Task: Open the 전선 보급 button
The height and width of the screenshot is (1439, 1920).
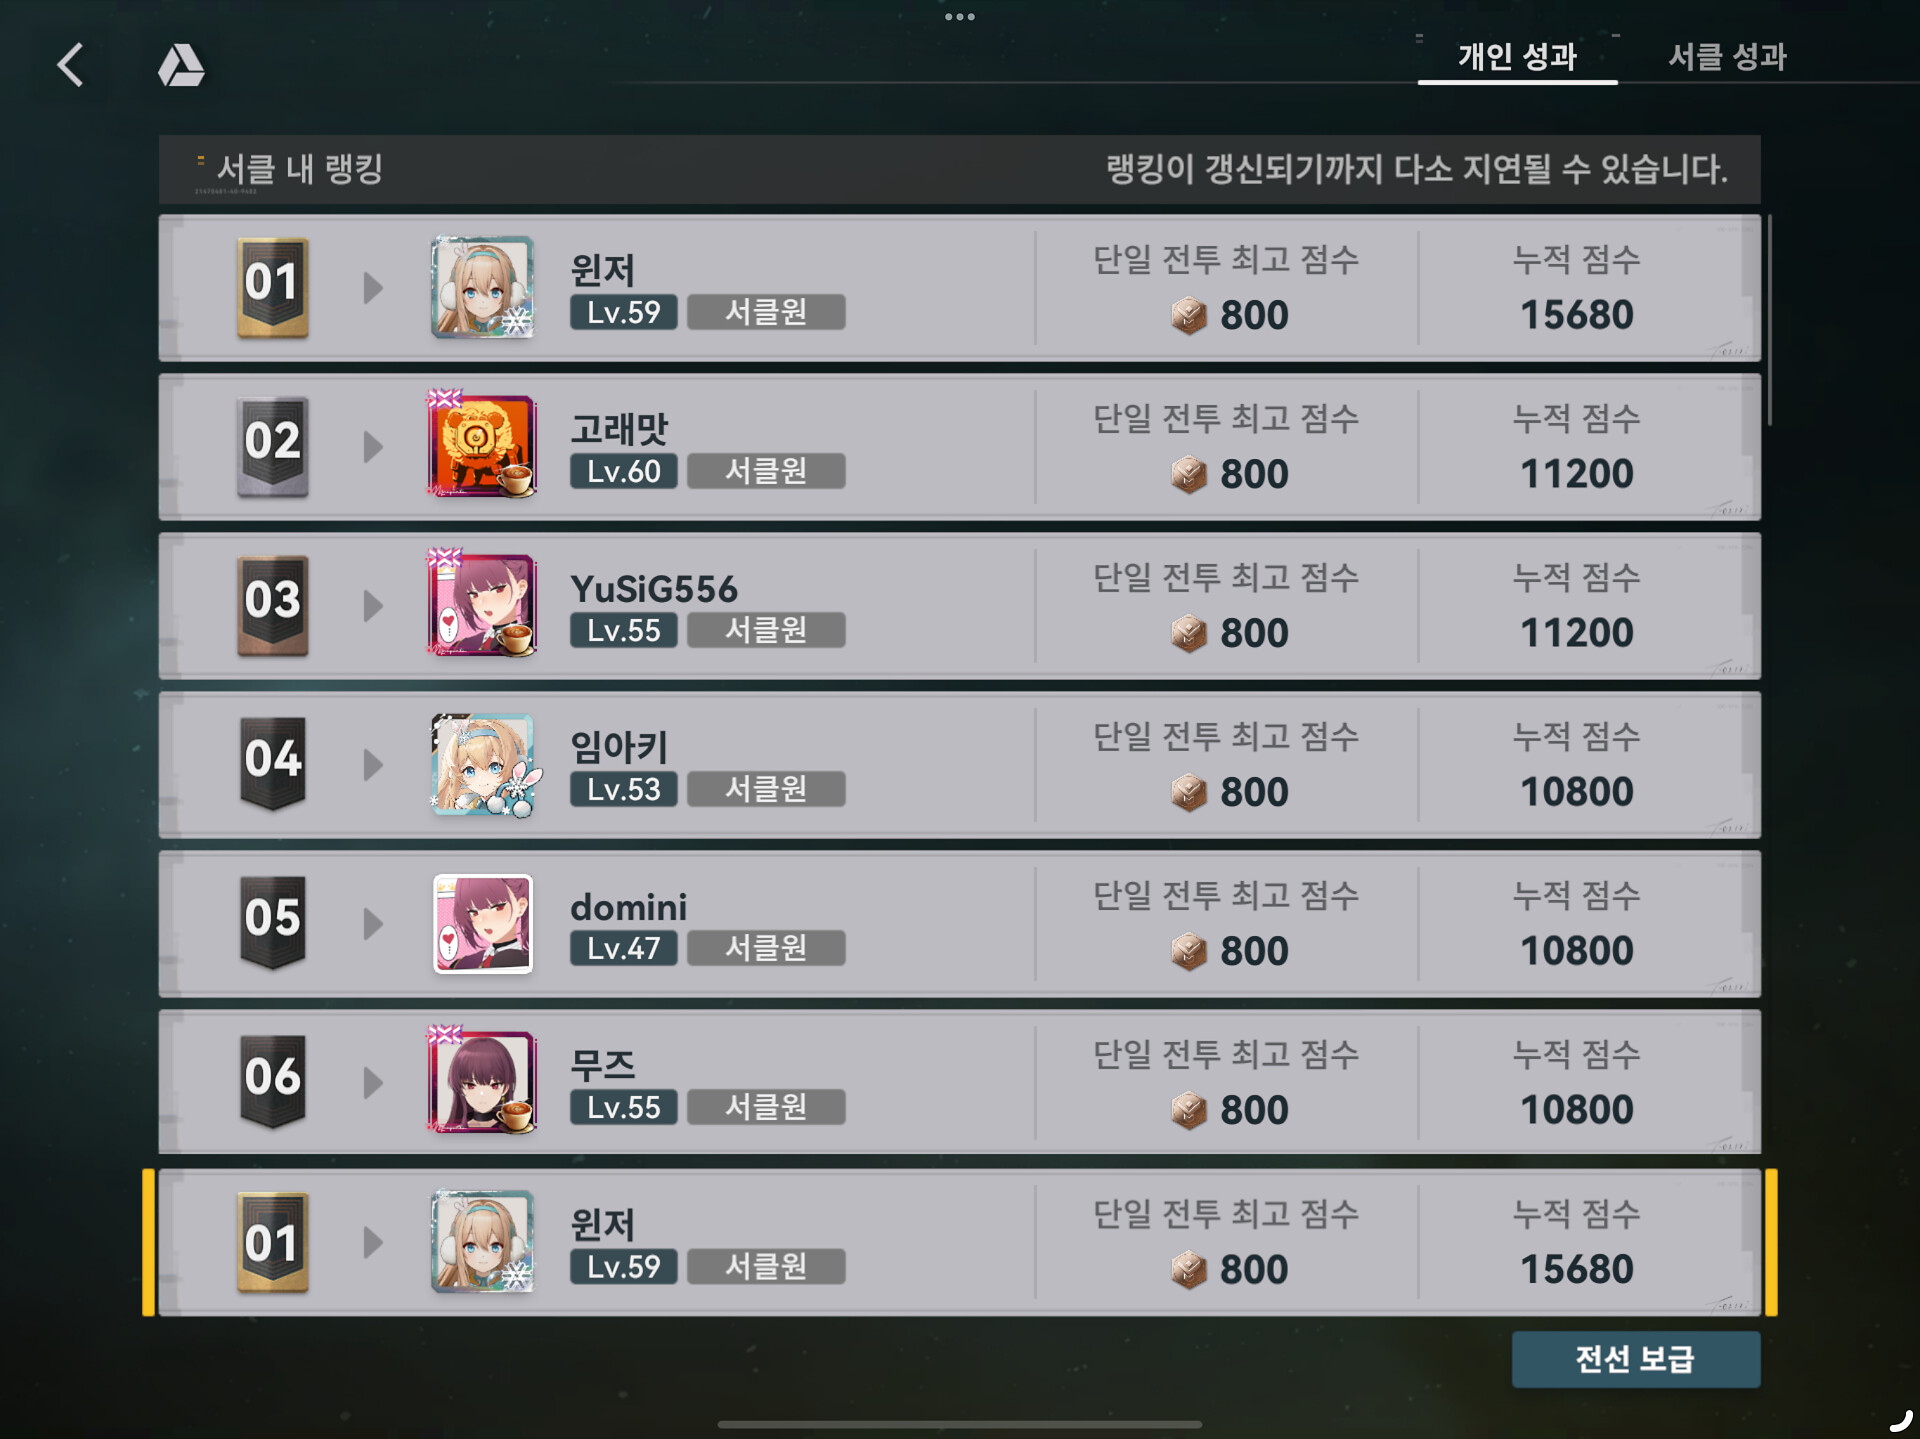Action: [1636, 1359]
